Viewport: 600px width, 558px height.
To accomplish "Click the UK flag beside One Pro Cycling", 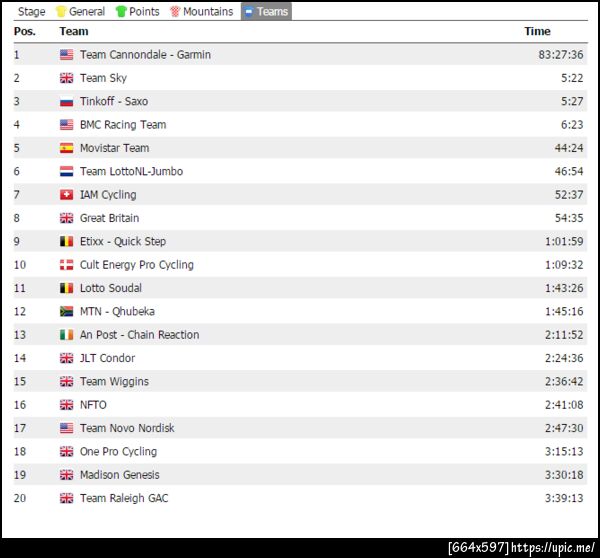I will (x=67, y=452).
